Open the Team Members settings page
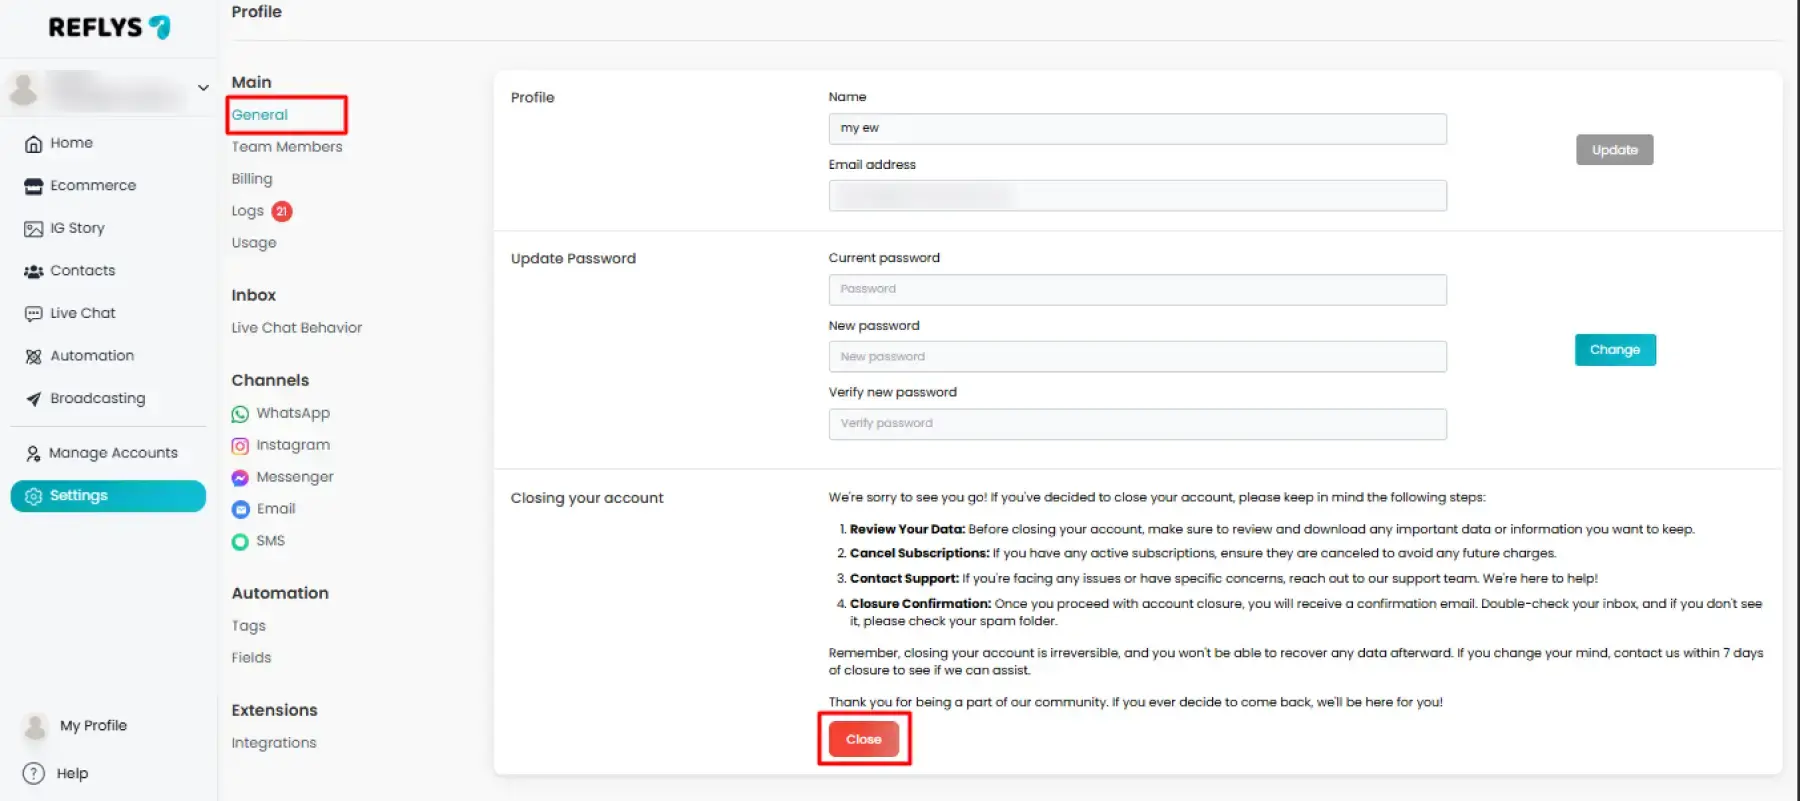Screen dimensions: 1800x801 (x=286, y=147)
